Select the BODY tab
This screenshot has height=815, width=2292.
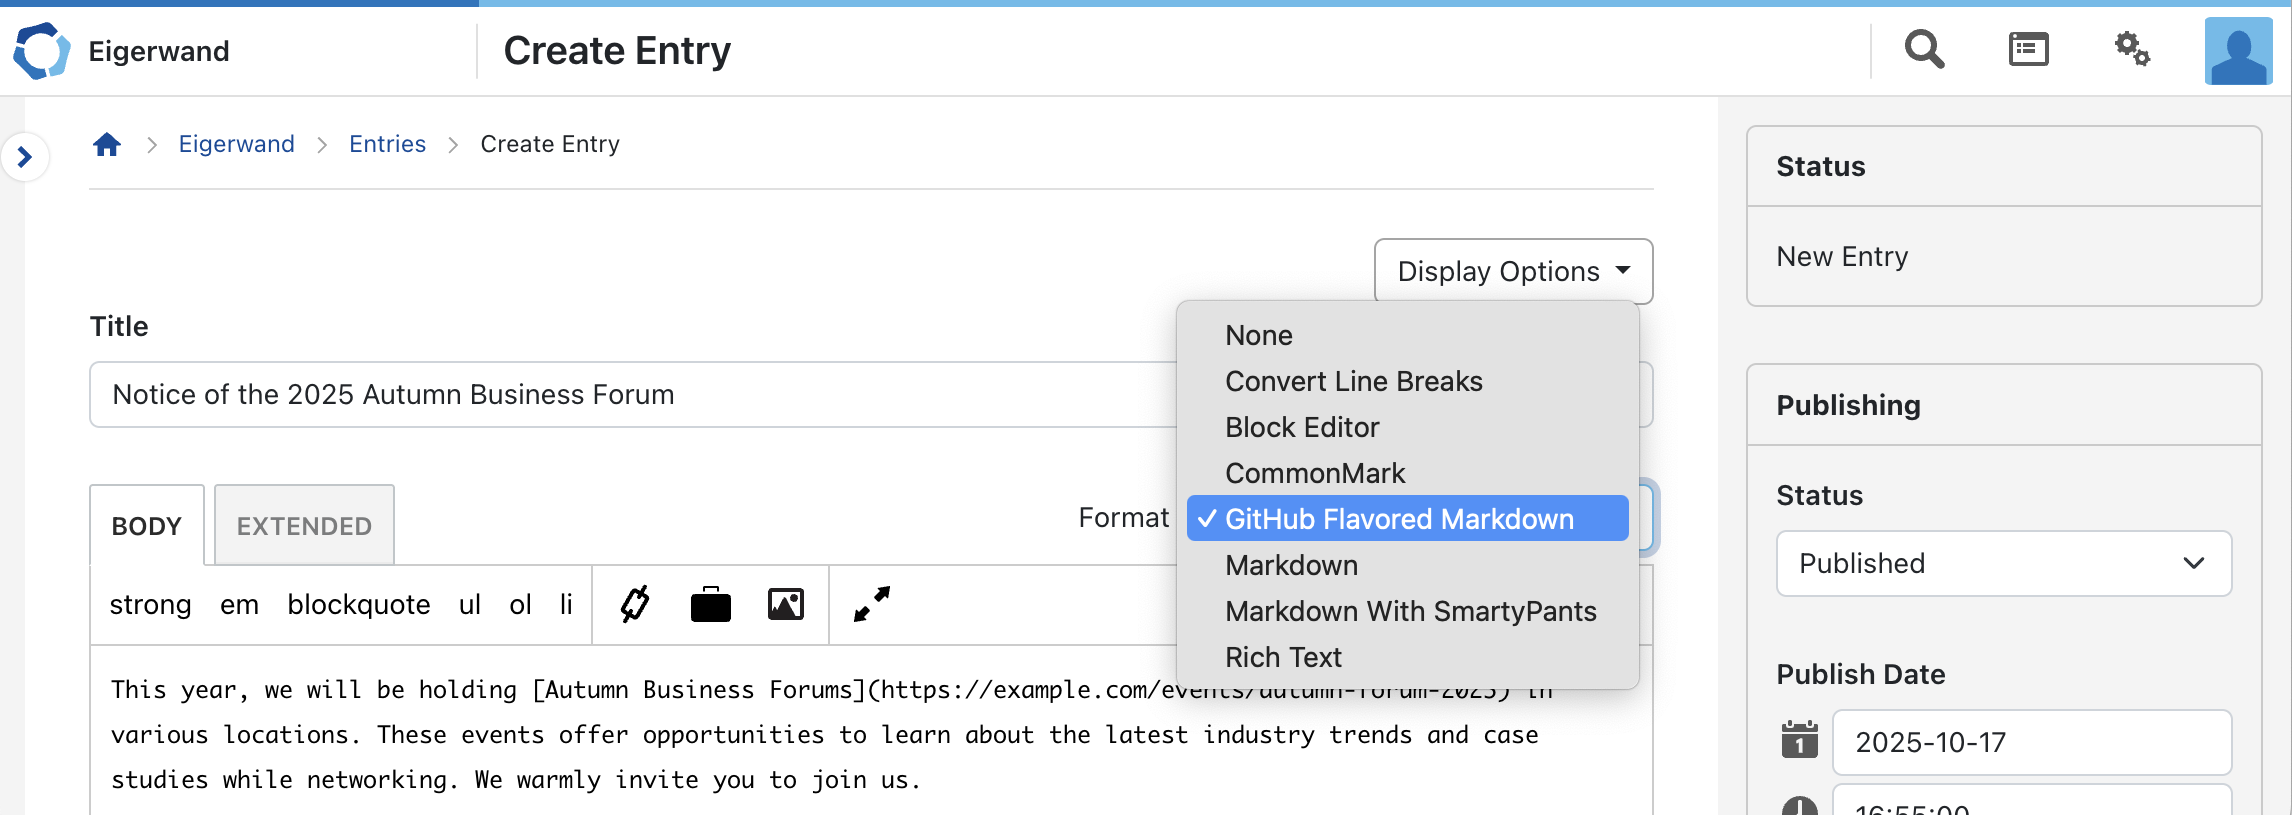(147, 526)
